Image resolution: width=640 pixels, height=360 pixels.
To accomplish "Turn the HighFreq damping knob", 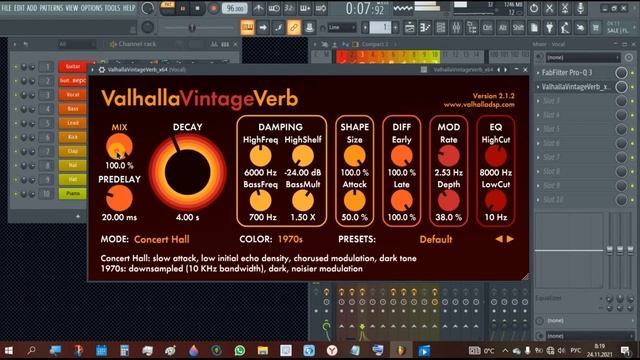I will [x=260, y=156].
